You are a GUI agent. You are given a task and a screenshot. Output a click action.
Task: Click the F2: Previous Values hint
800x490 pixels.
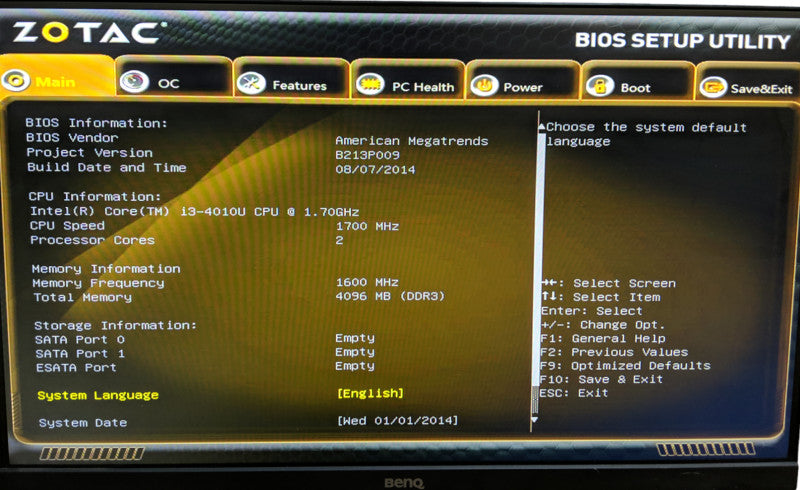(x=614, y=352)
